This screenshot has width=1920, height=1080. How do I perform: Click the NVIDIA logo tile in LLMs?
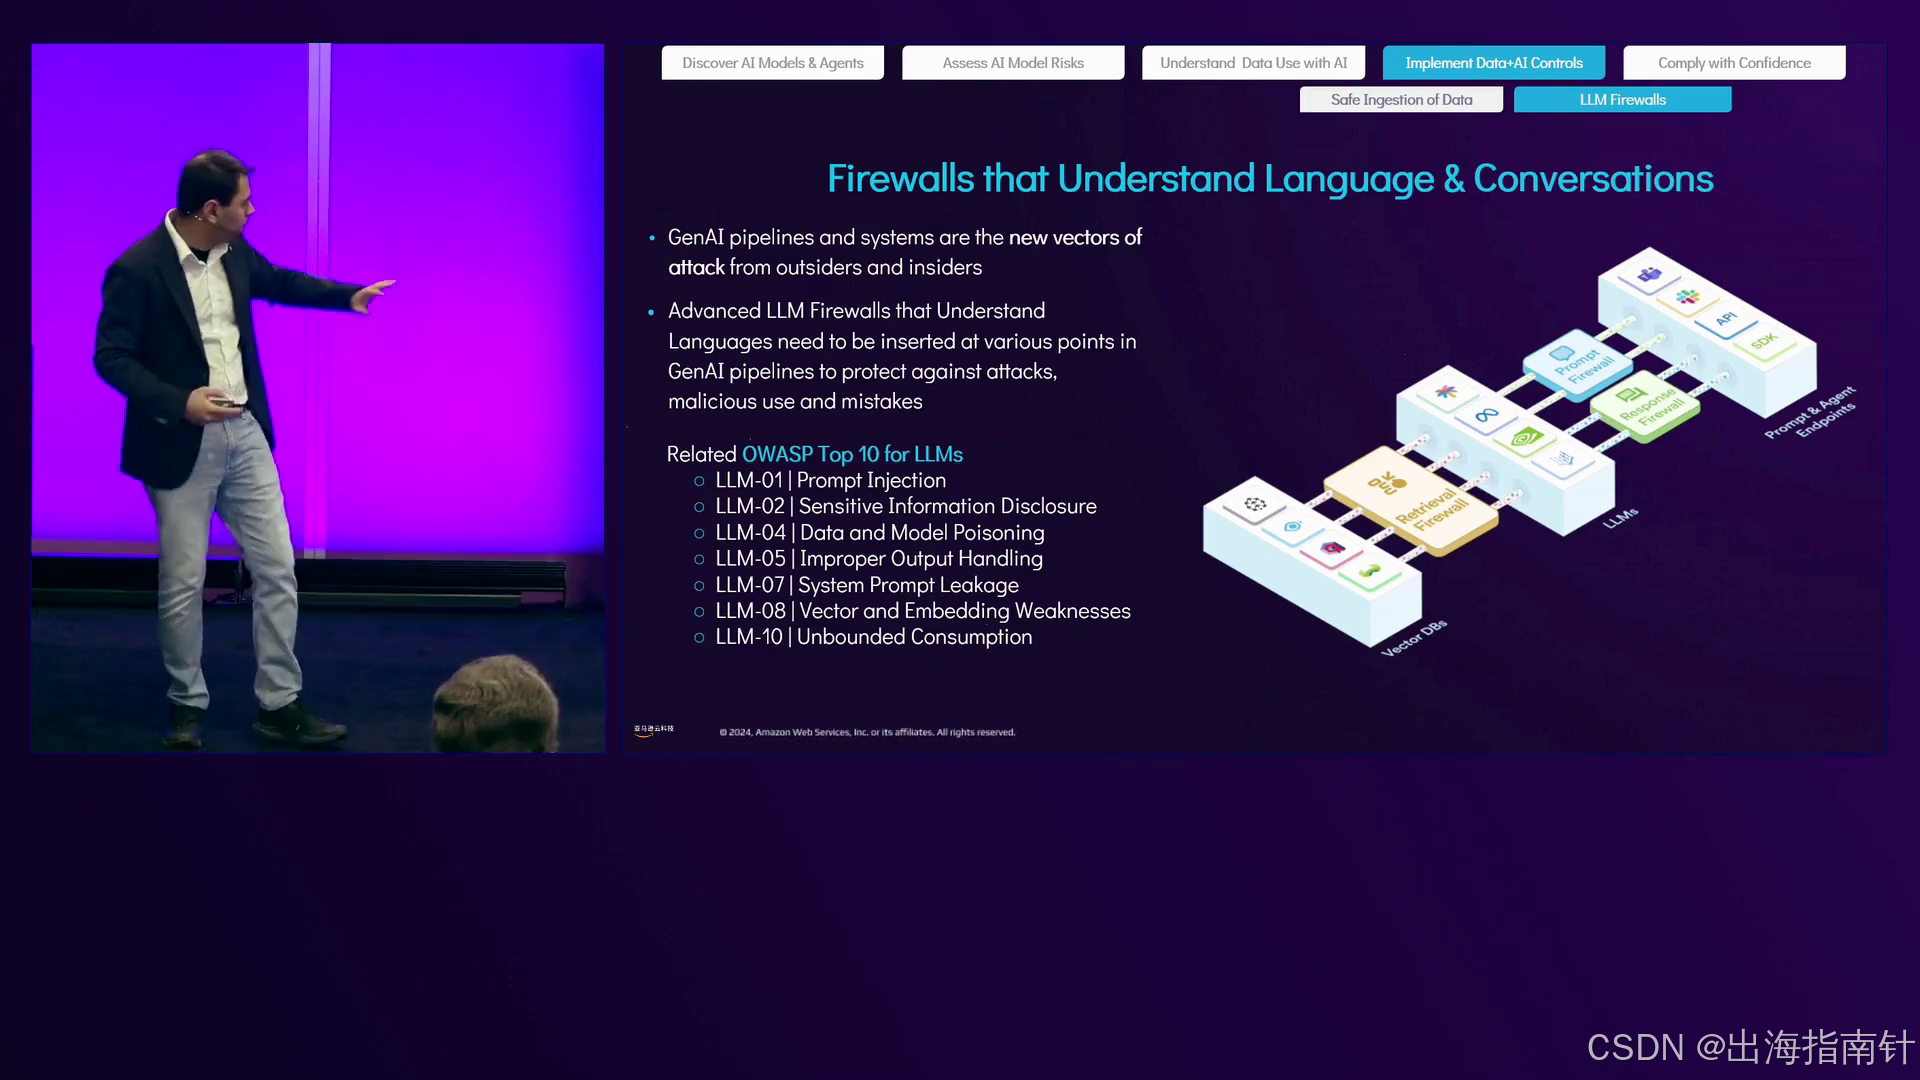coord(1526,438)
